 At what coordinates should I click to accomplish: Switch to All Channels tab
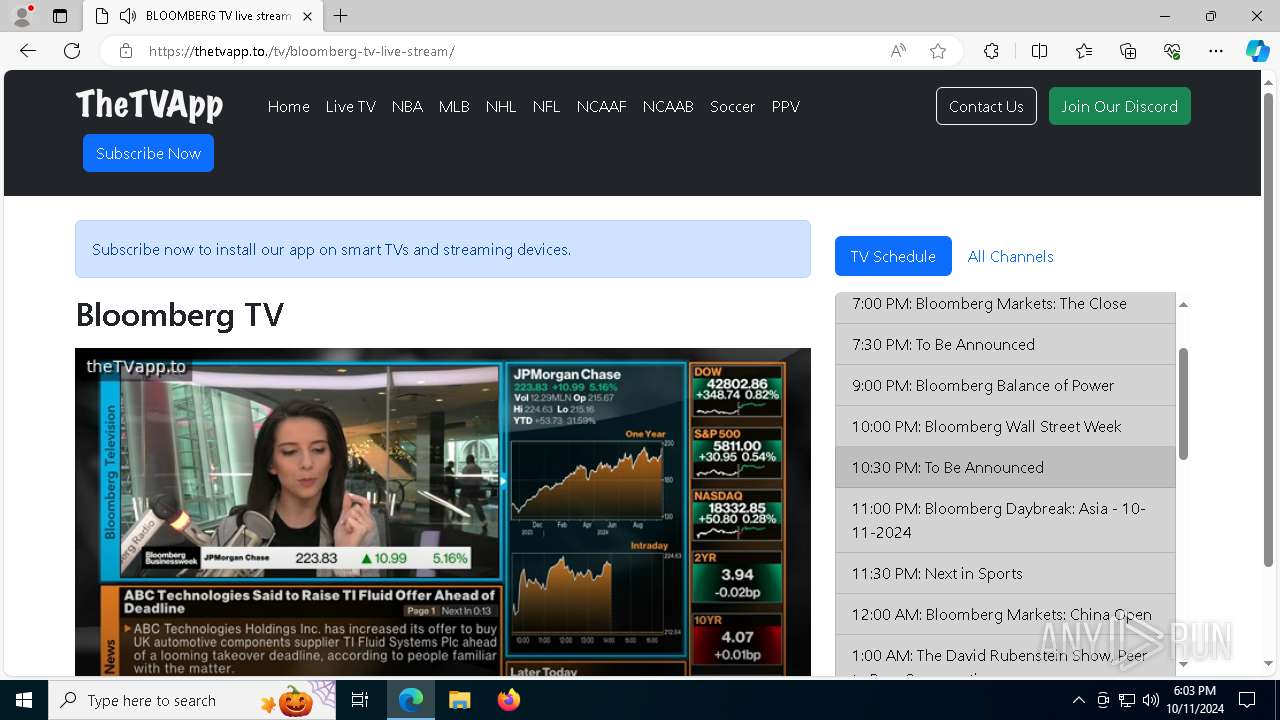click(x=1011, y=256)
